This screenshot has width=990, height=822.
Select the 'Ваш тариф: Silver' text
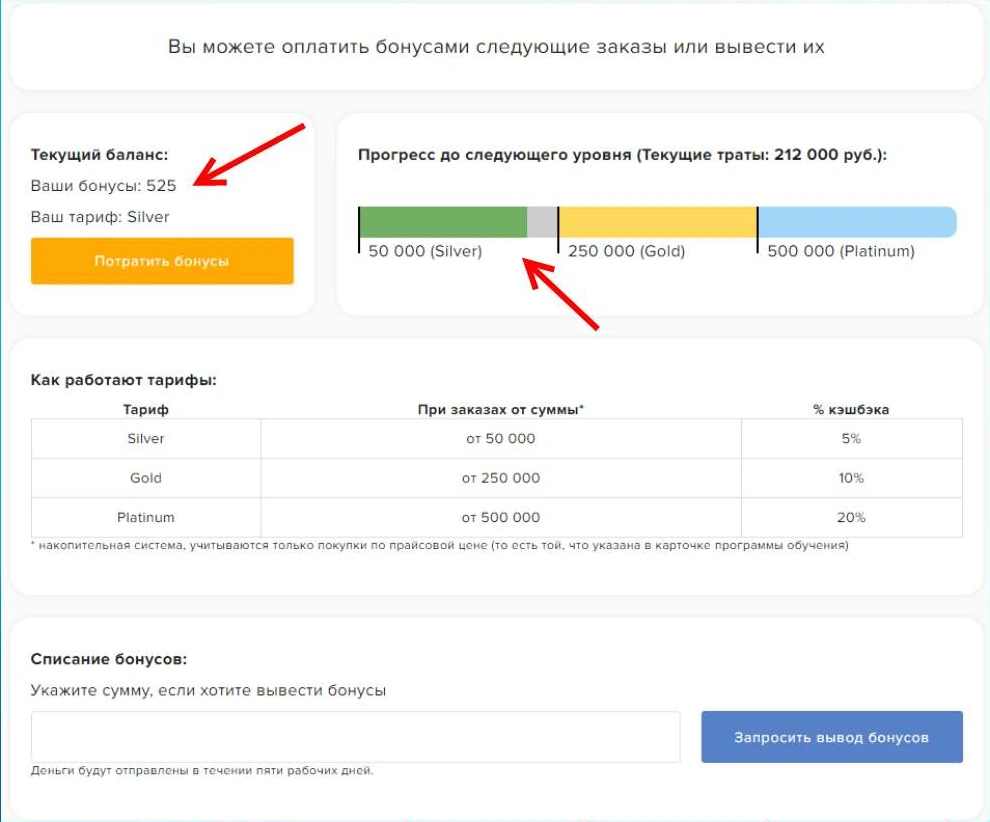coord(100,217)
